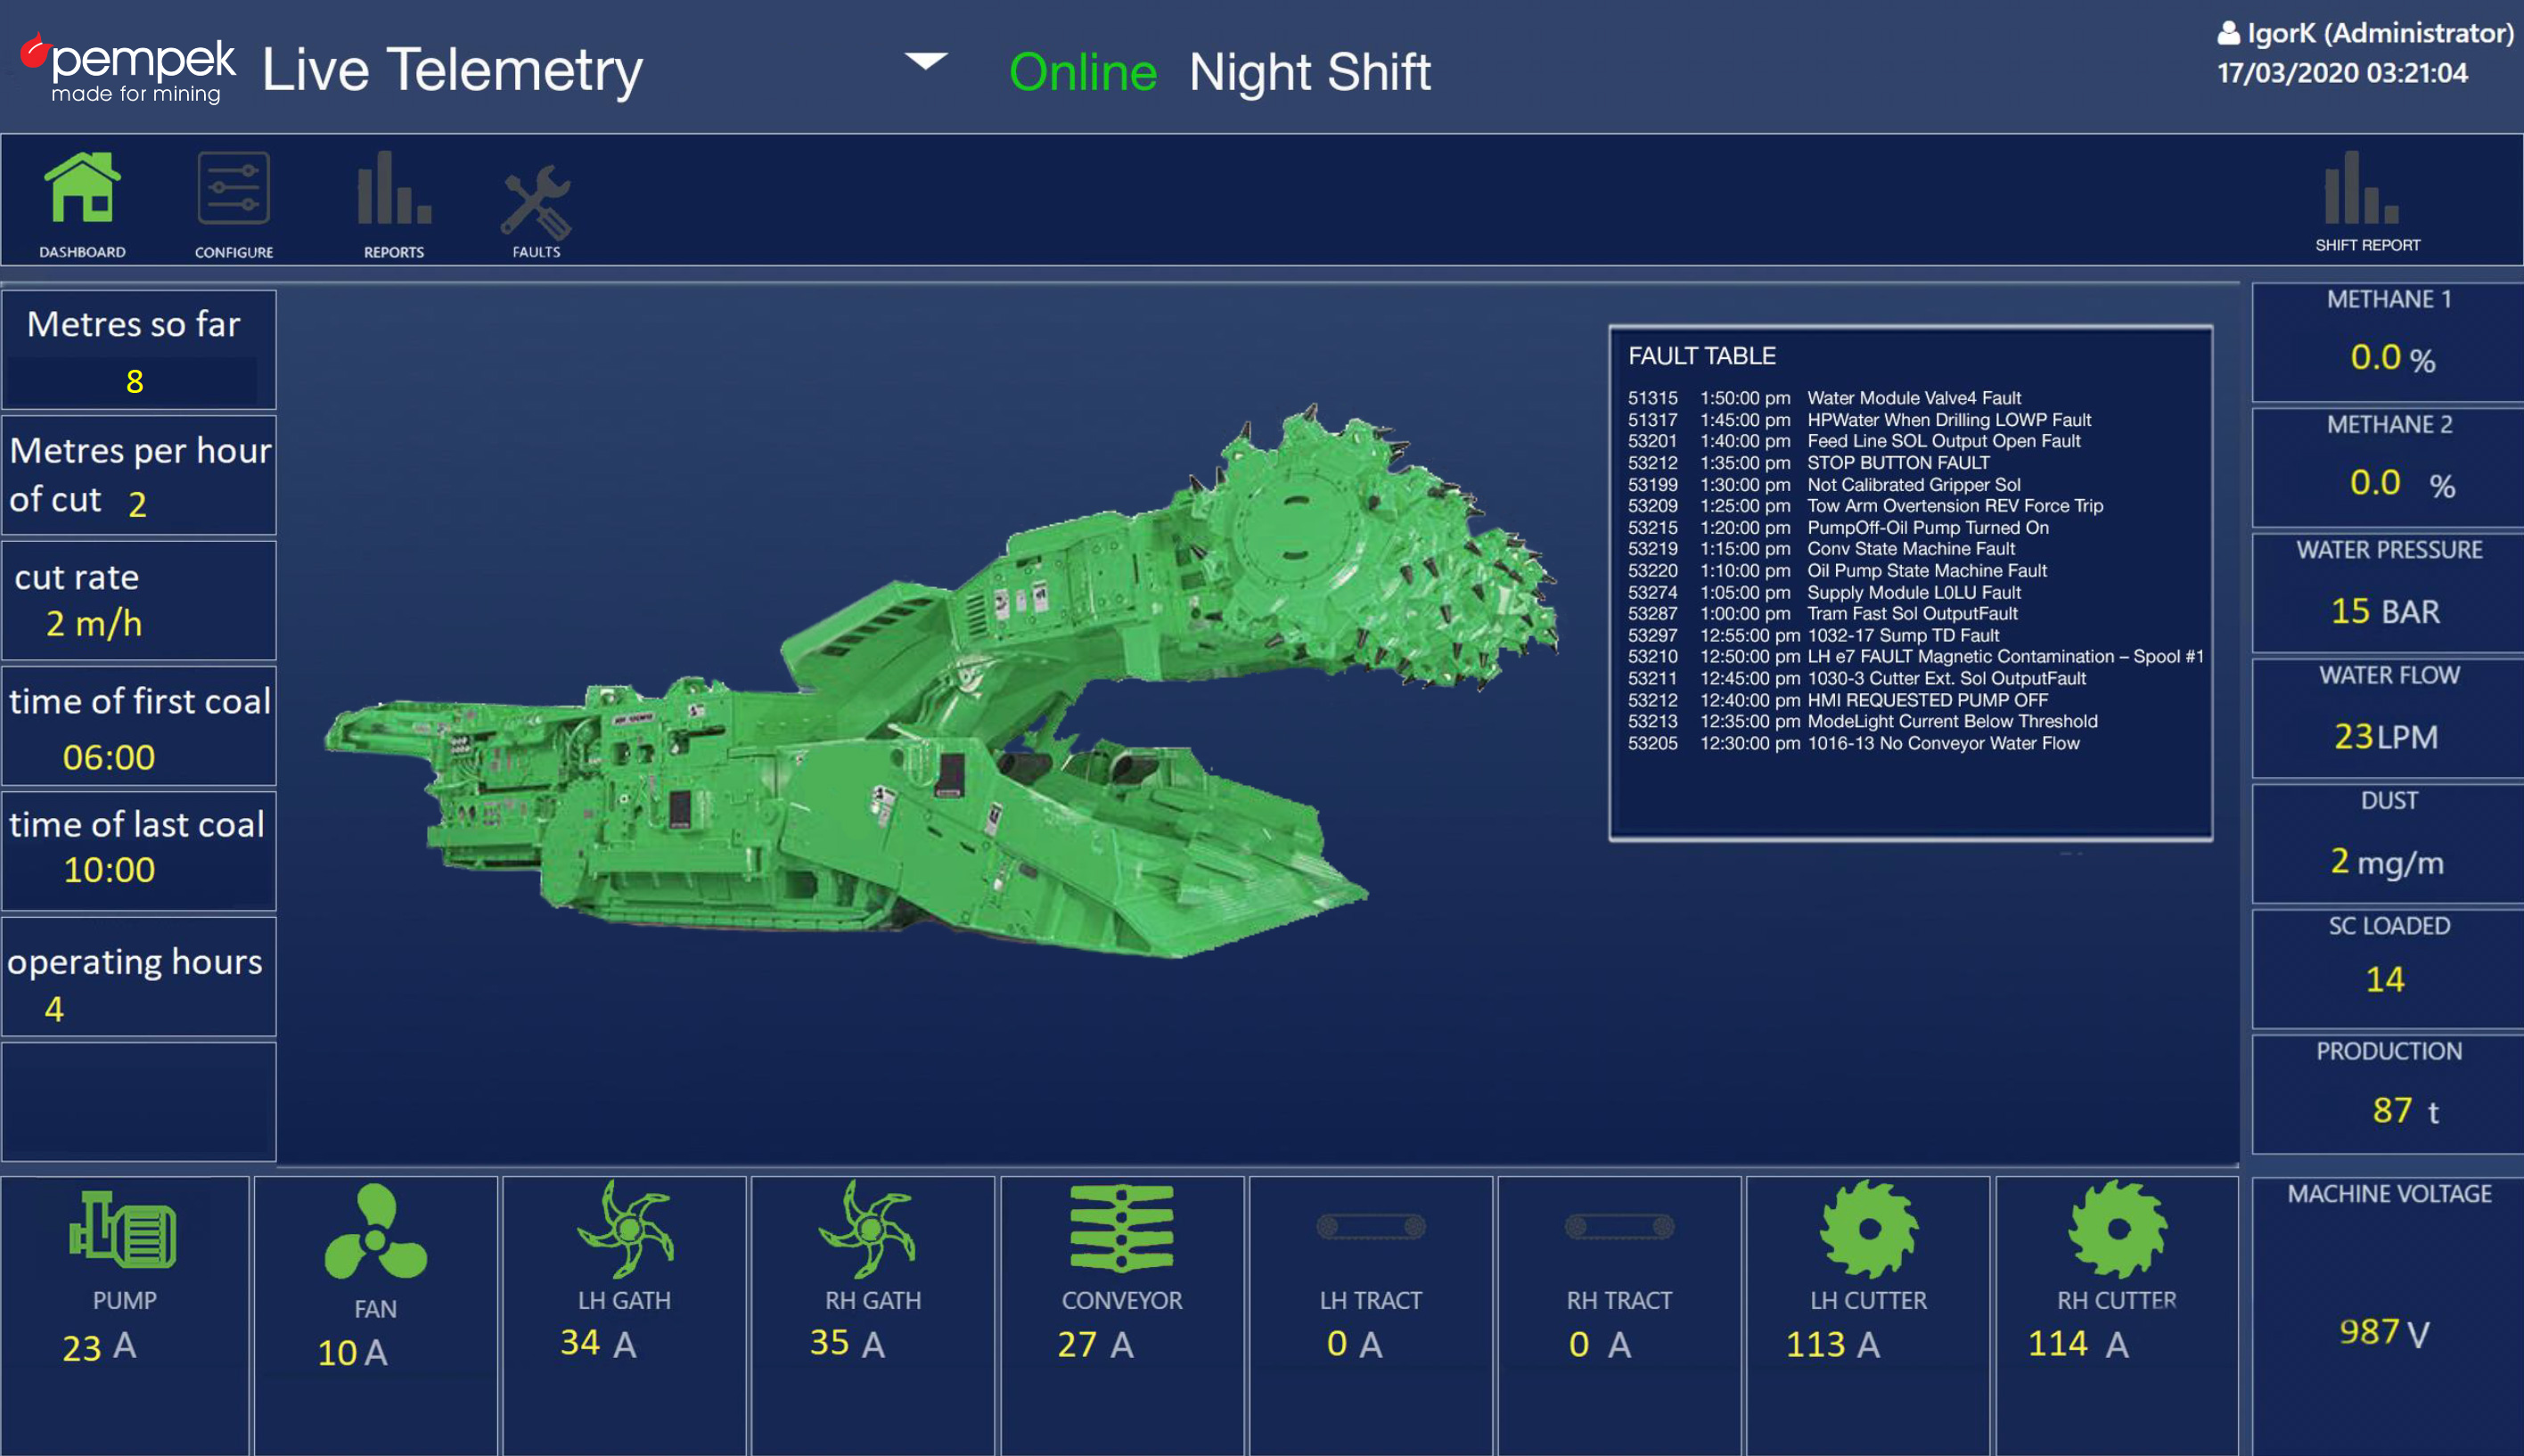Open the Dashboard home icon
The image size is (2524, 1456).
(82, 190)
